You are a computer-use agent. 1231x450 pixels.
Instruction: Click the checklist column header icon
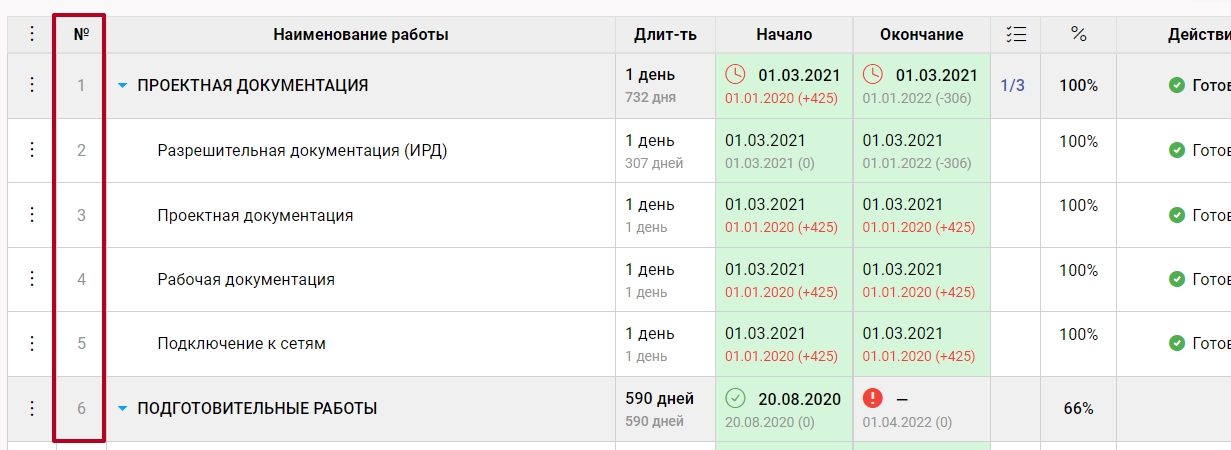tap(1015, 34)
